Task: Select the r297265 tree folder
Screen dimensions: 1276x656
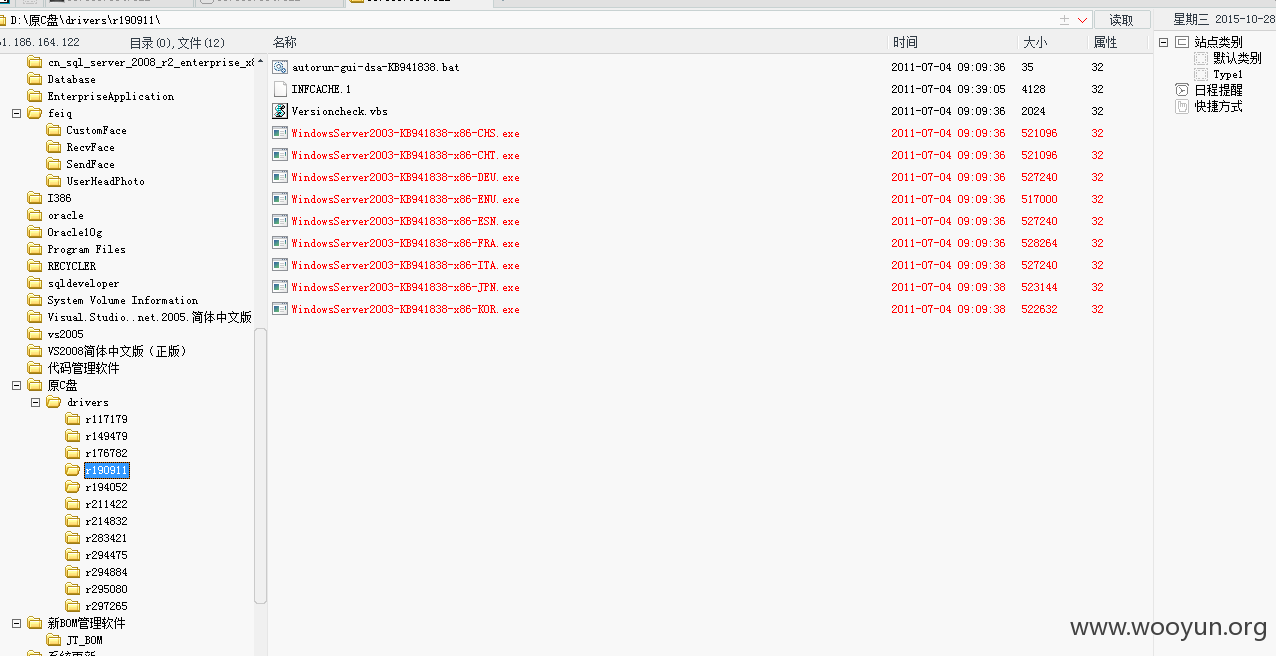Action: coord(106,606)
